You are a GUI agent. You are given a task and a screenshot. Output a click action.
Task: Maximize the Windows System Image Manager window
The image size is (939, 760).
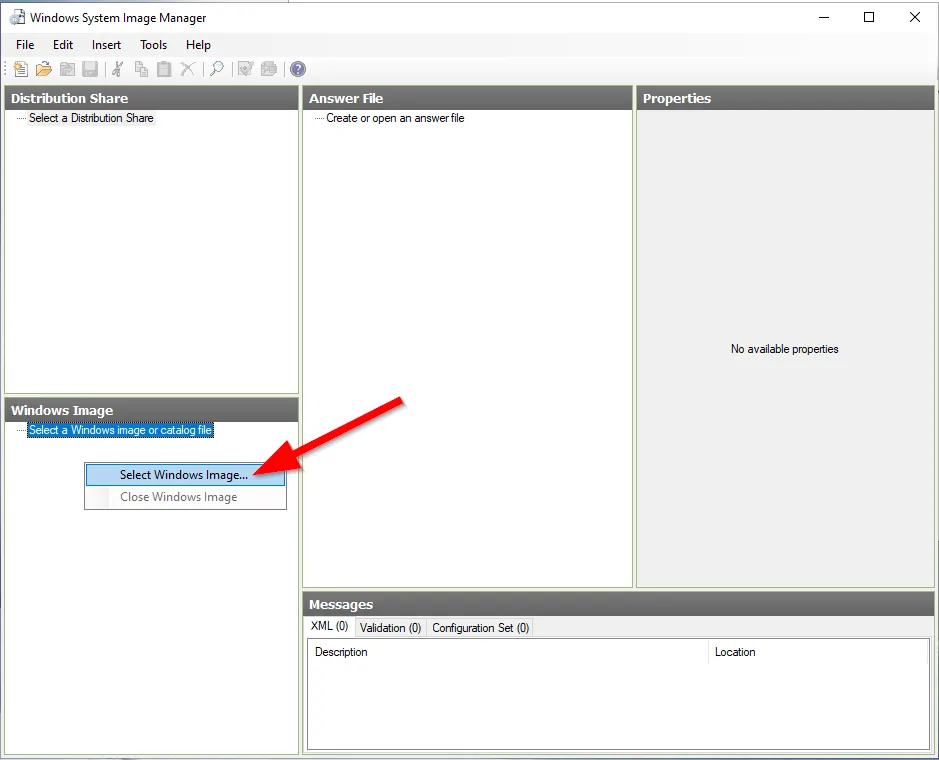point(869,17)
